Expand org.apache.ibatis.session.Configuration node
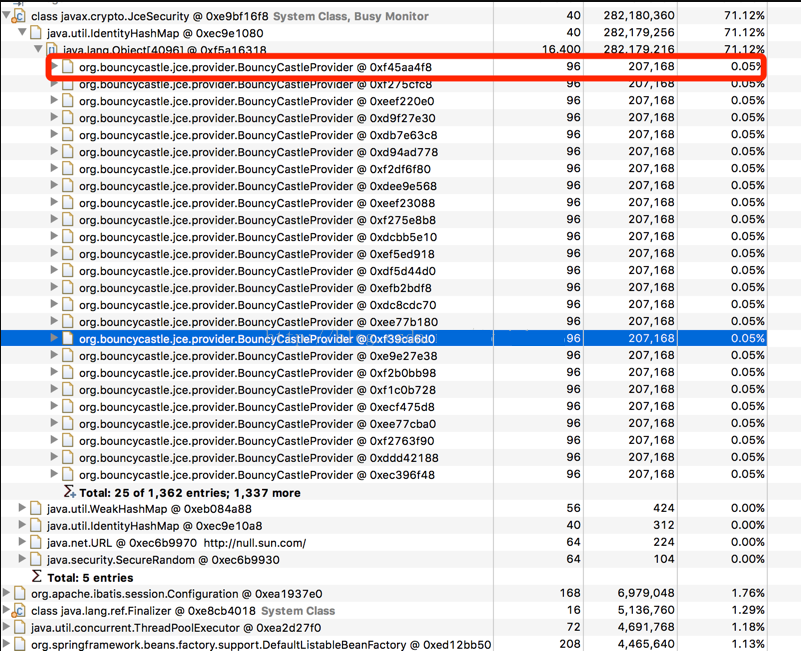The height and width of the screenshot is (651, 801). pyautogui.click(x=6, y=592)
